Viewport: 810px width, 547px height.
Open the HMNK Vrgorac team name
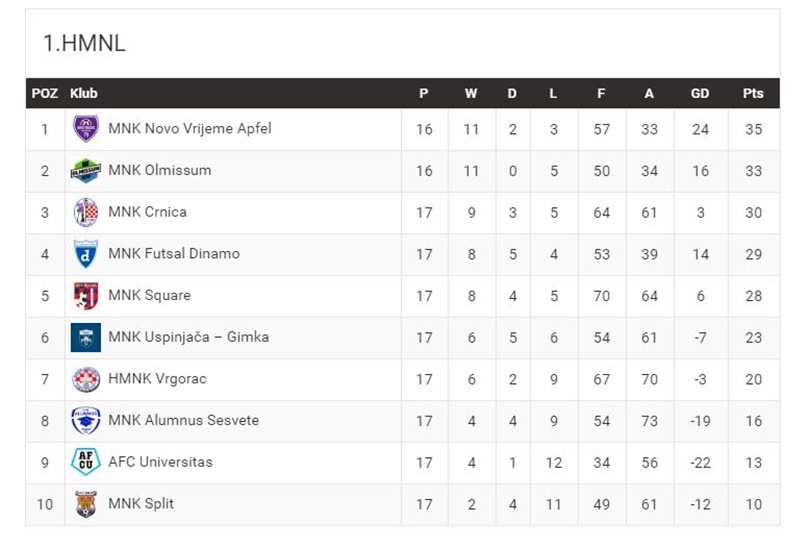(158, 379)
